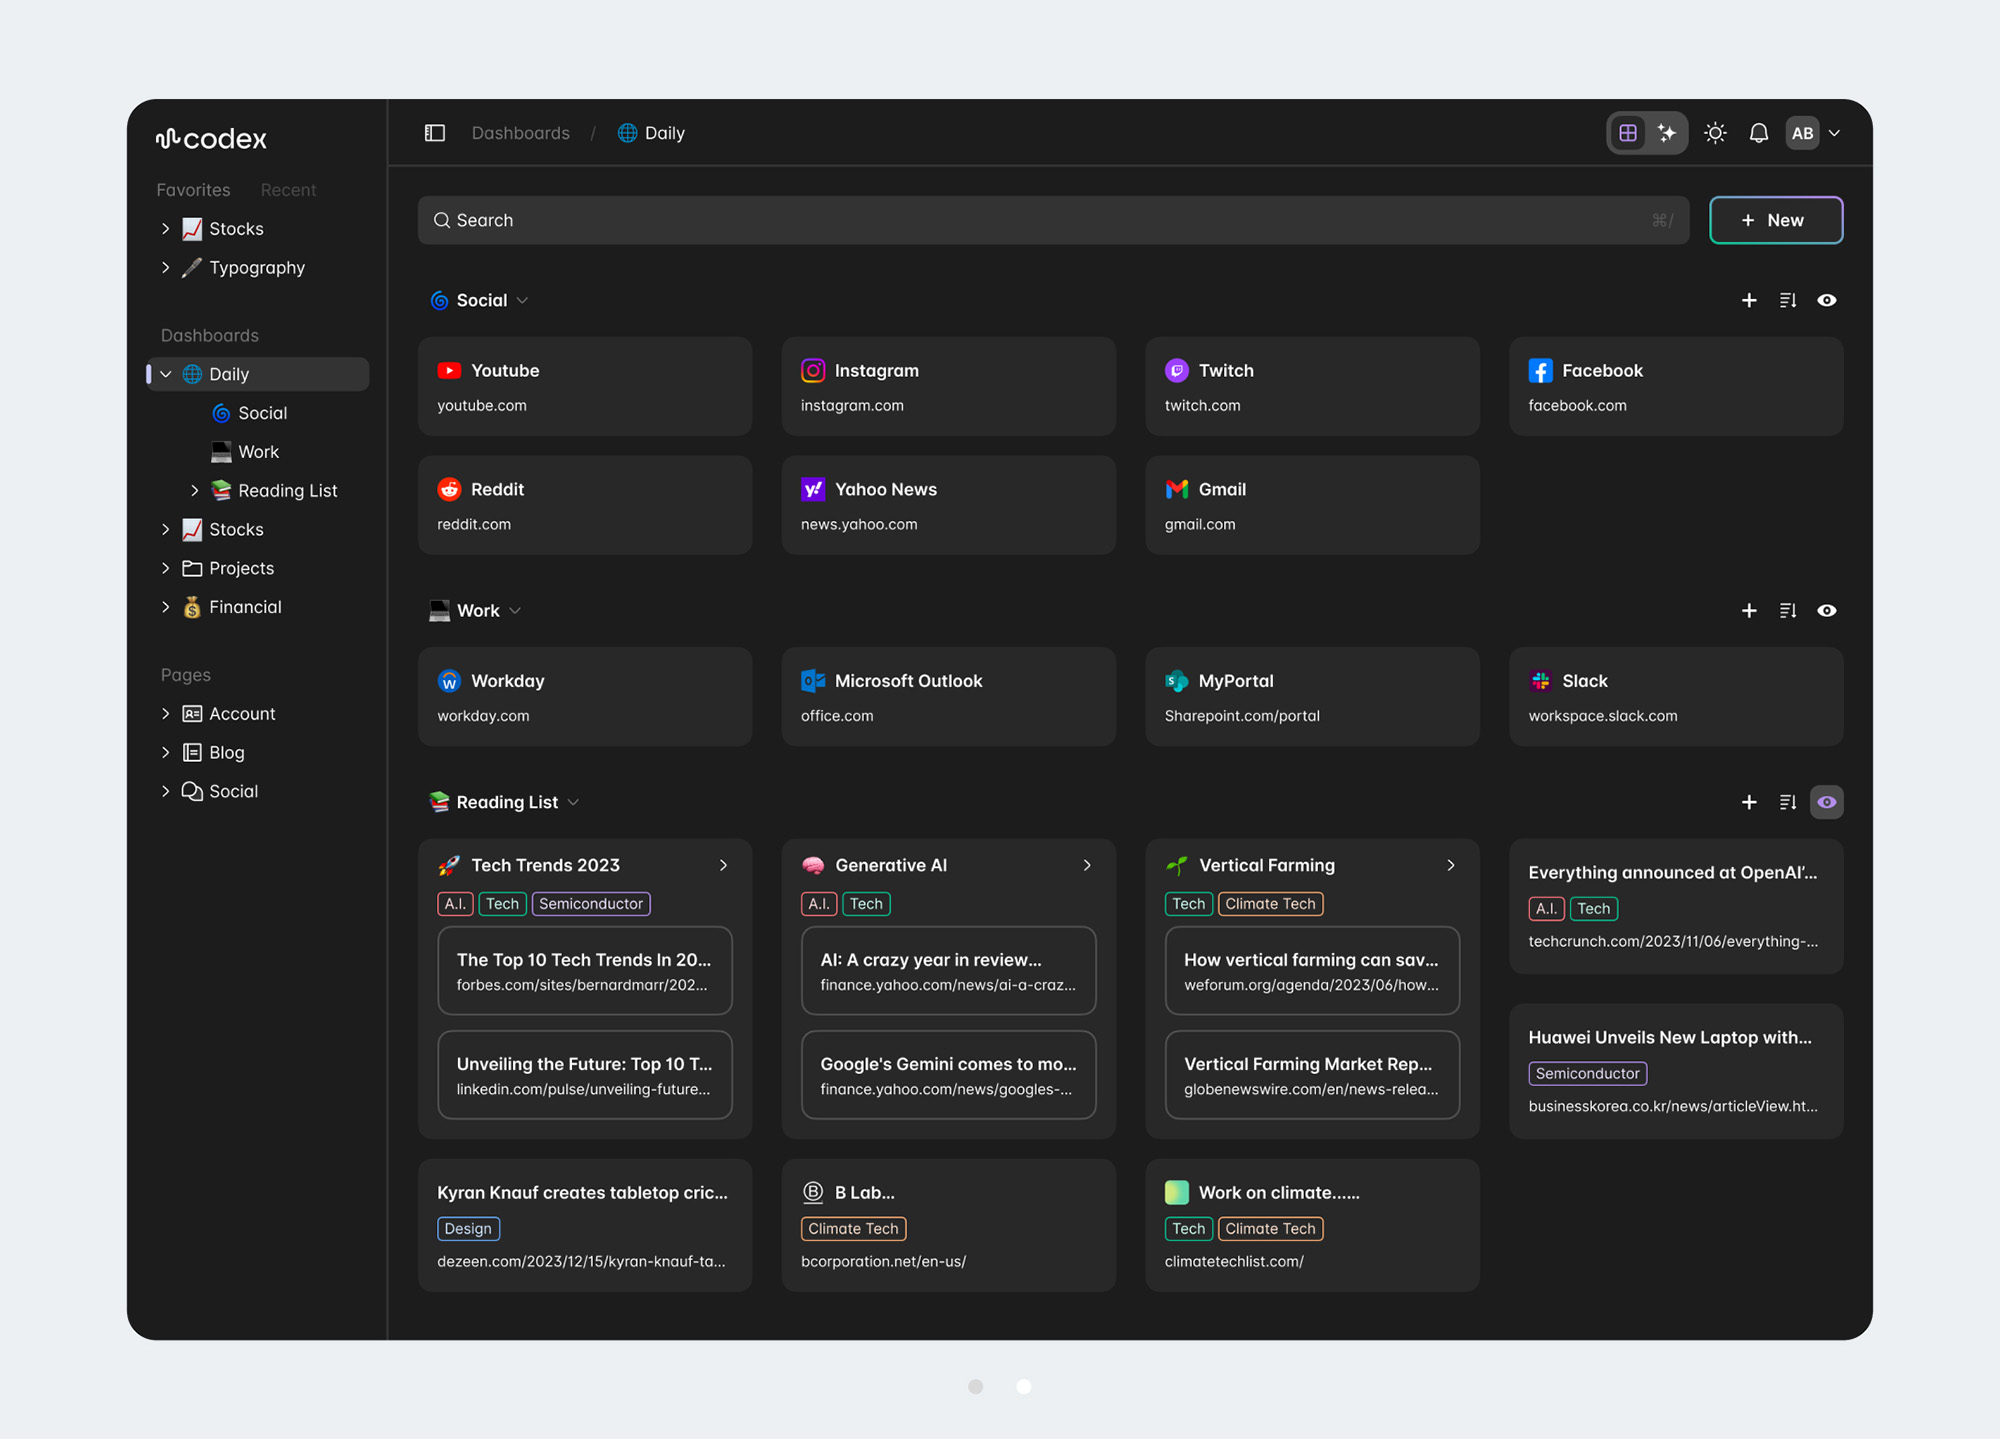The height and width of the screenshot is (1439, 2000).
Task: Open Huawei Unveils New Laptop card
Action: pos(1676,1071)
